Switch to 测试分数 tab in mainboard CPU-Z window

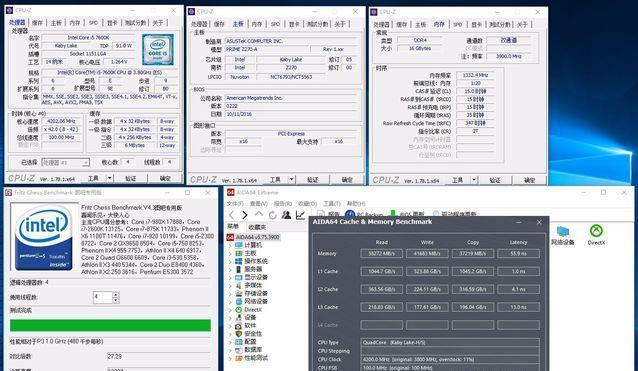(x=317, y=24)
